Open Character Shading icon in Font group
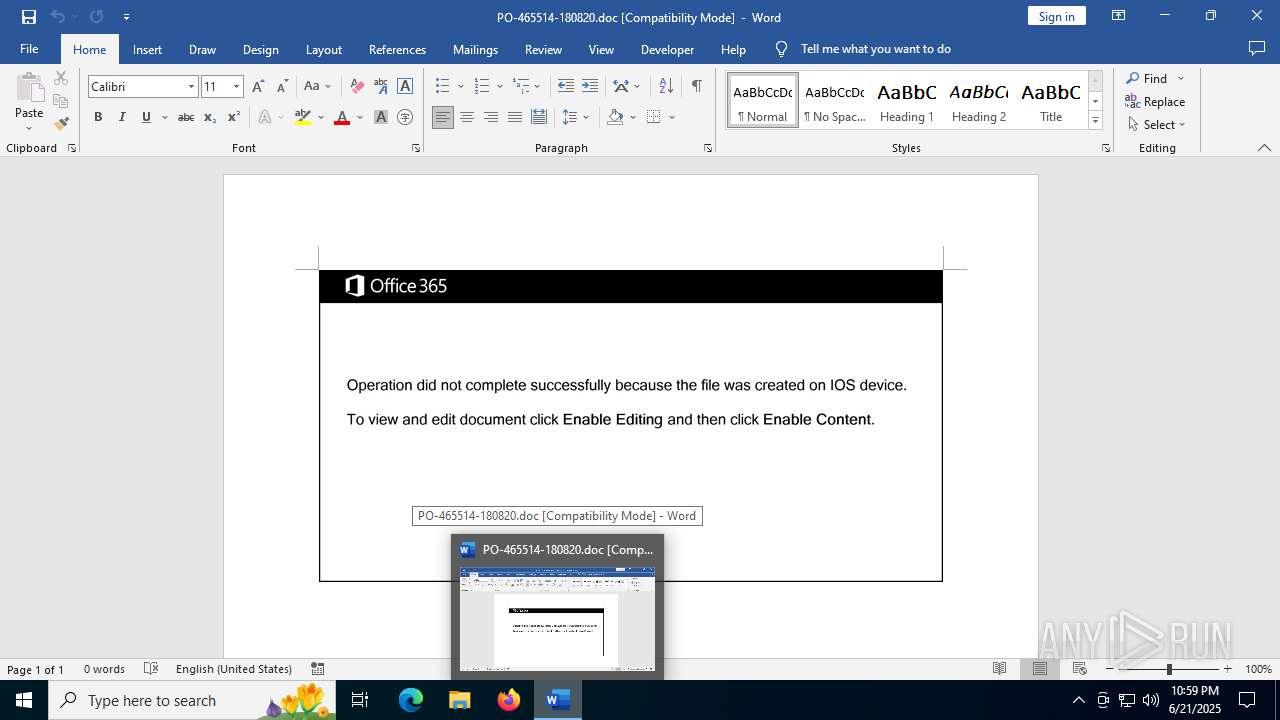1280x720 pixels. click(x=381, y=117)
